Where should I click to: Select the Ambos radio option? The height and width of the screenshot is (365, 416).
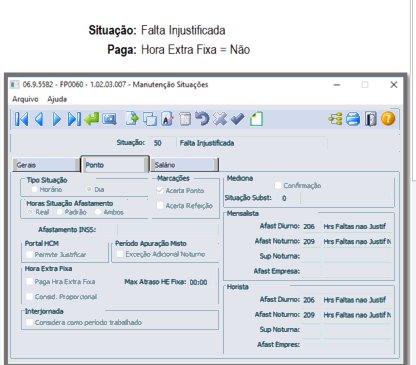point(98,212)
